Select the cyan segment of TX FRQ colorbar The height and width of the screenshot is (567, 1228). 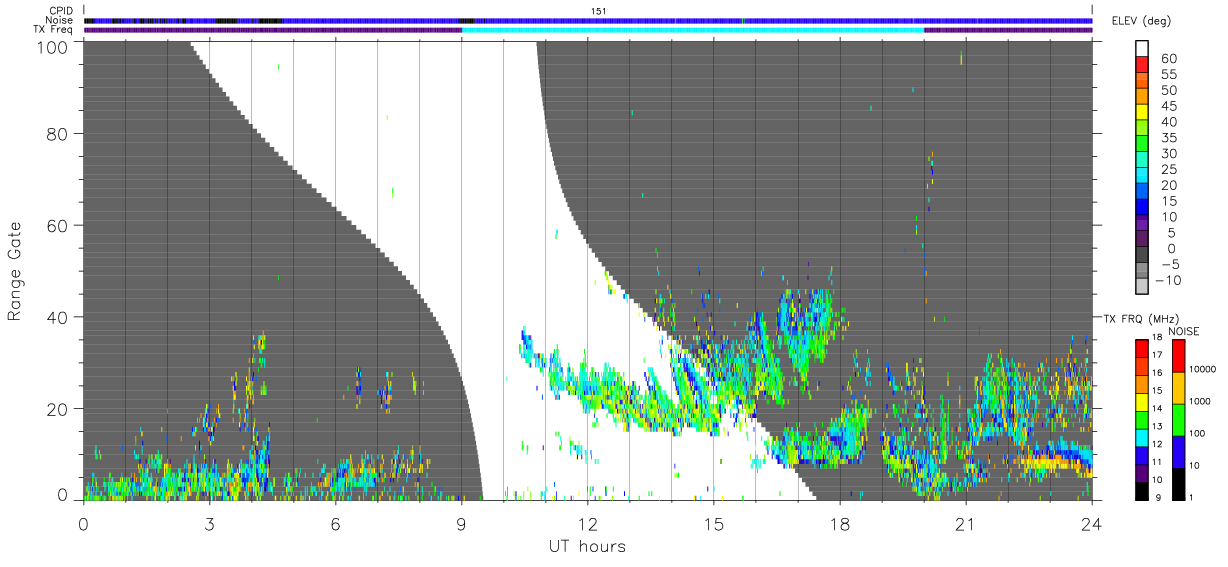point(1141,438)
